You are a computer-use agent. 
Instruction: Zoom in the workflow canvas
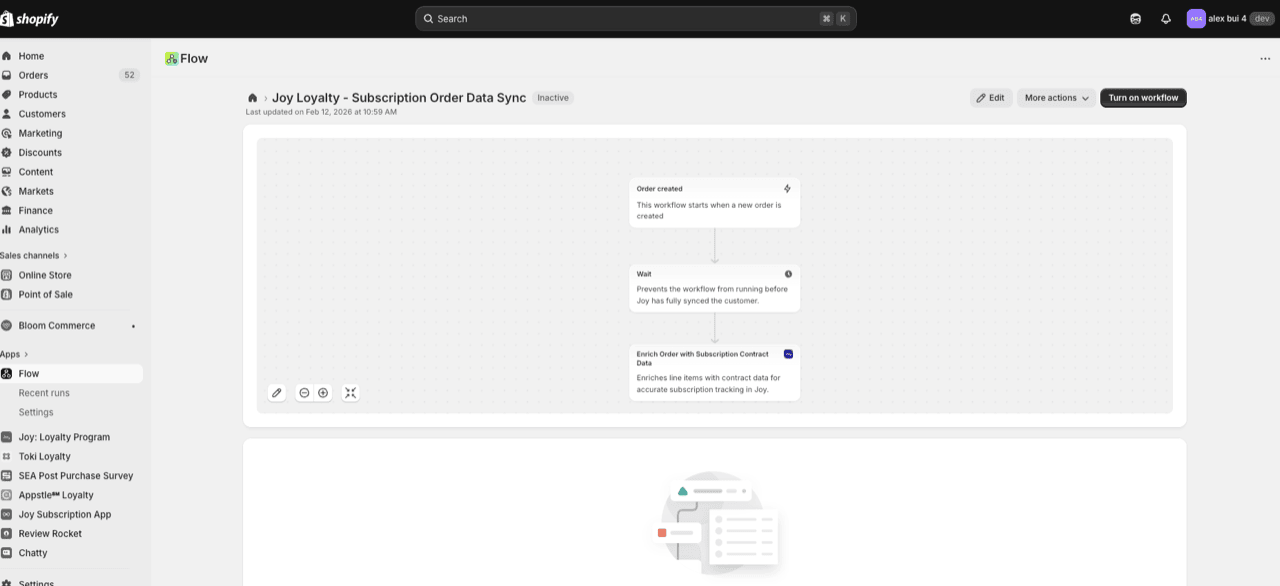point(323,393)
